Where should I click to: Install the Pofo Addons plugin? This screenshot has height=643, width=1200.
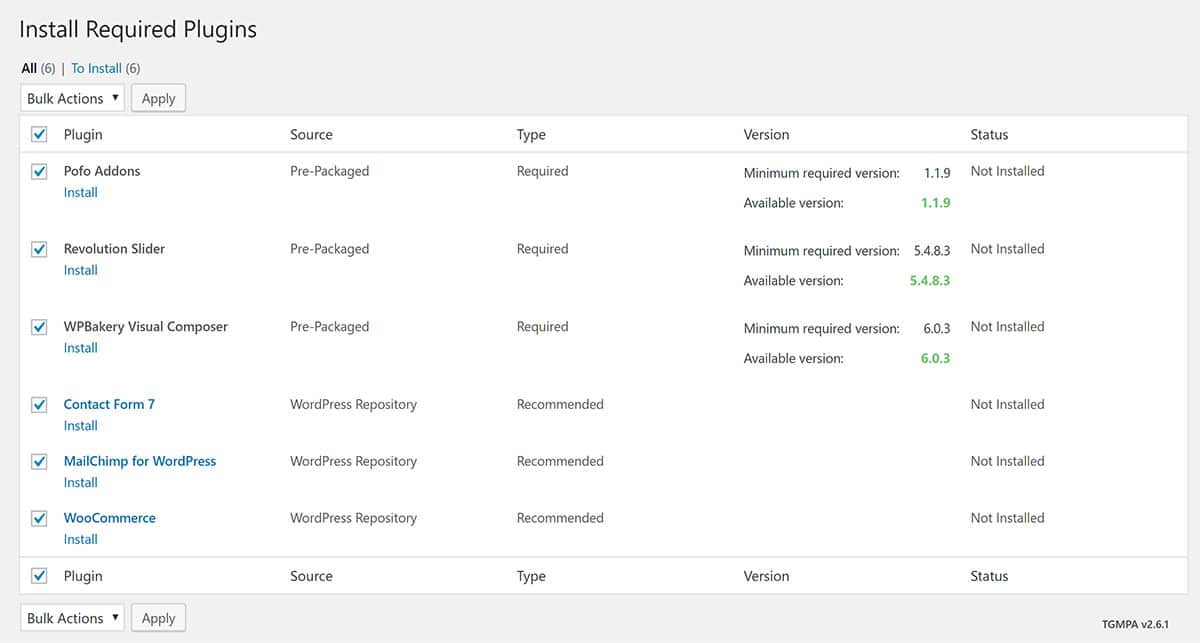pyautogui.click(x=80, y=192)
